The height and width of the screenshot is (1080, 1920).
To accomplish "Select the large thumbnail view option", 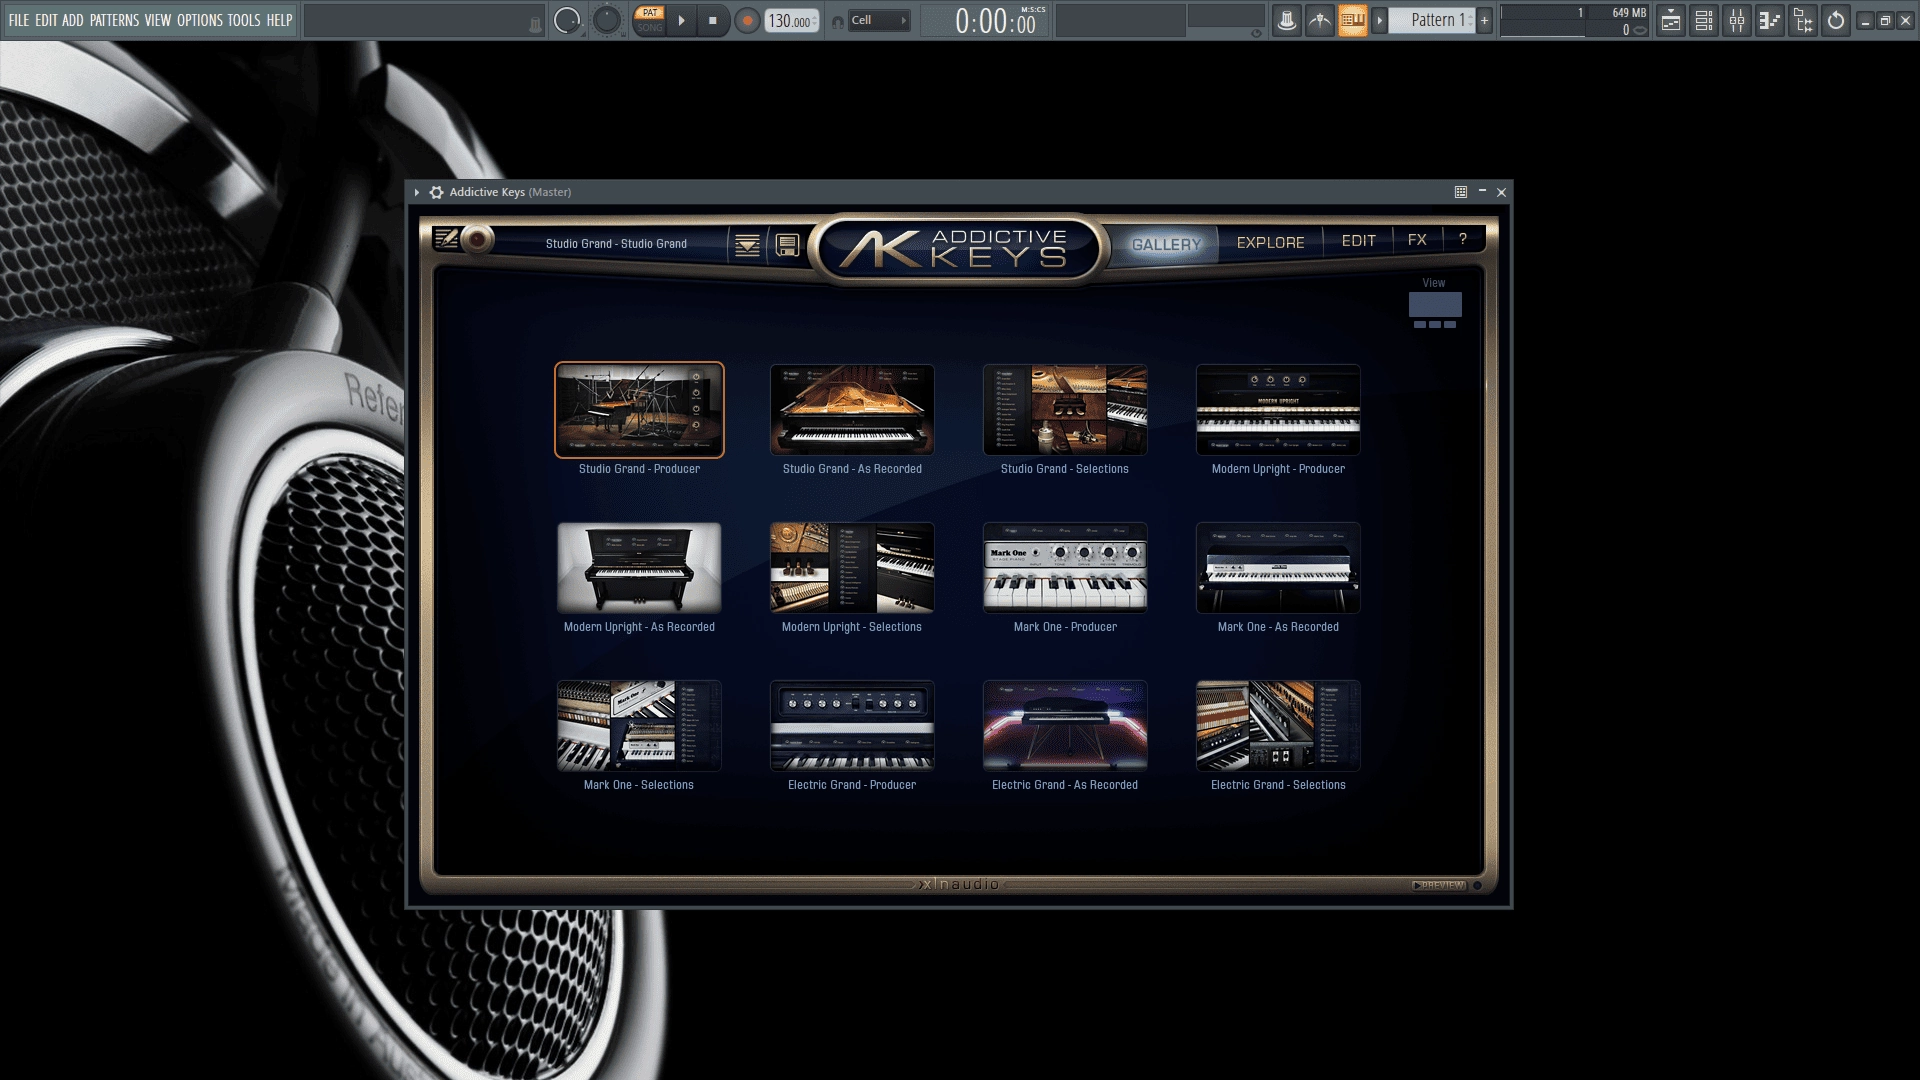I will pos(1435,304).
